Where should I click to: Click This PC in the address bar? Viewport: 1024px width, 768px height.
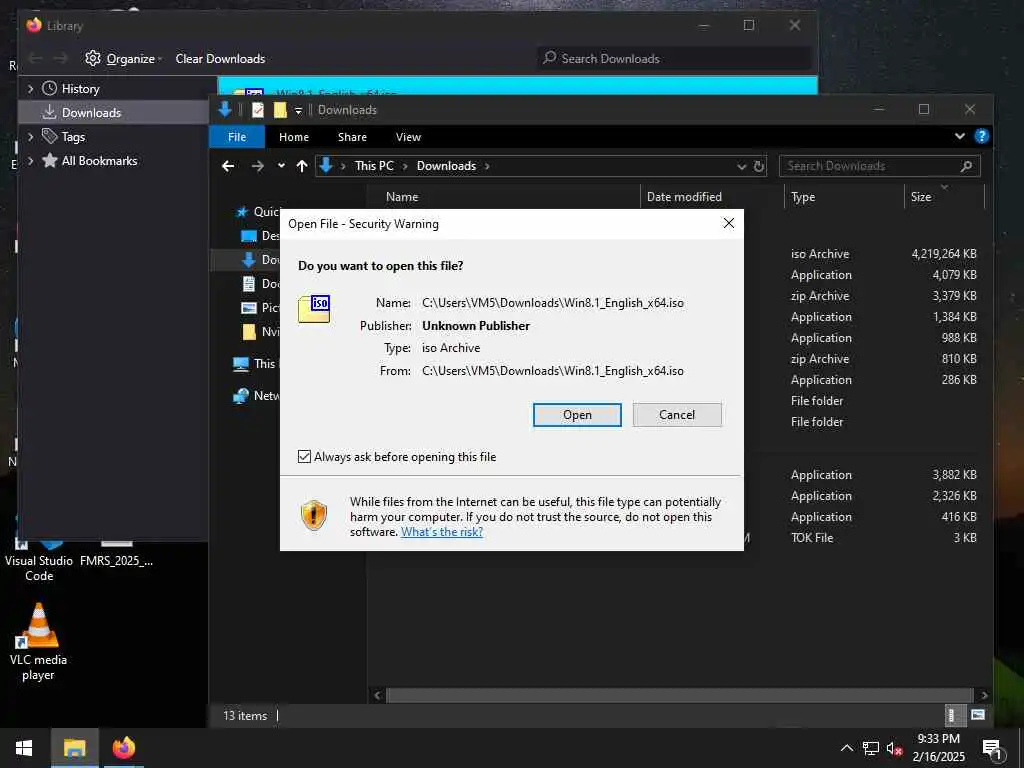point(374,166)
